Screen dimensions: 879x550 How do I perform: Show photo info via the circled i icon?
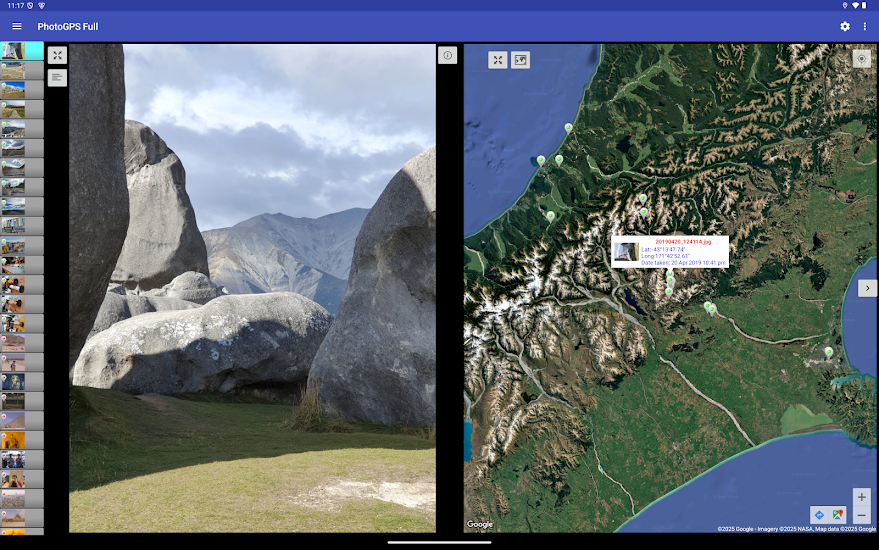point(447,55)
